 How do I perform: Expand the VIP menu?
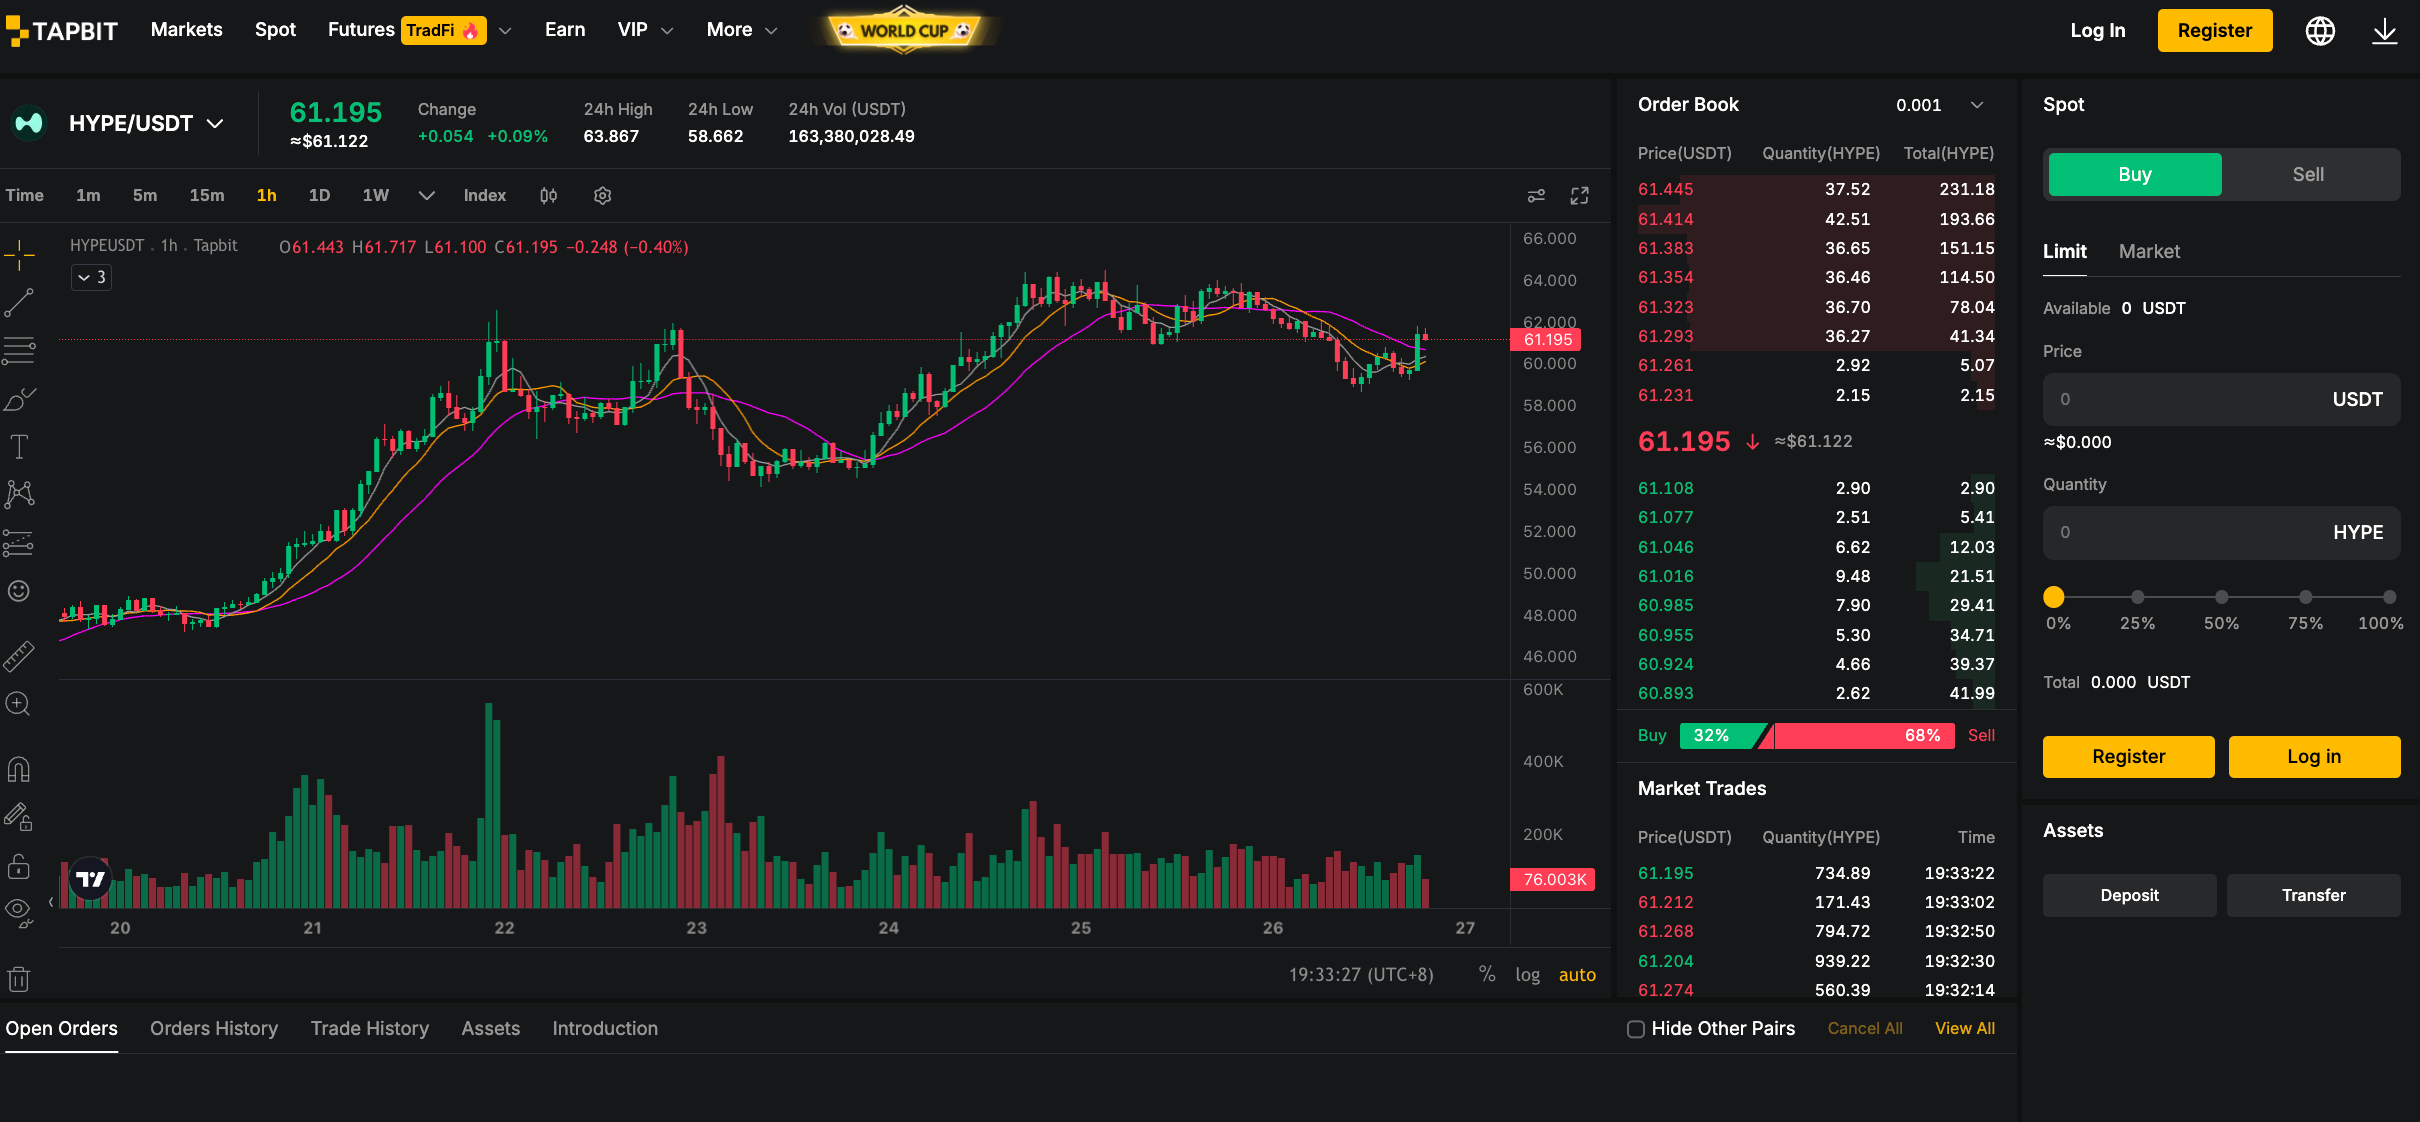645,30
